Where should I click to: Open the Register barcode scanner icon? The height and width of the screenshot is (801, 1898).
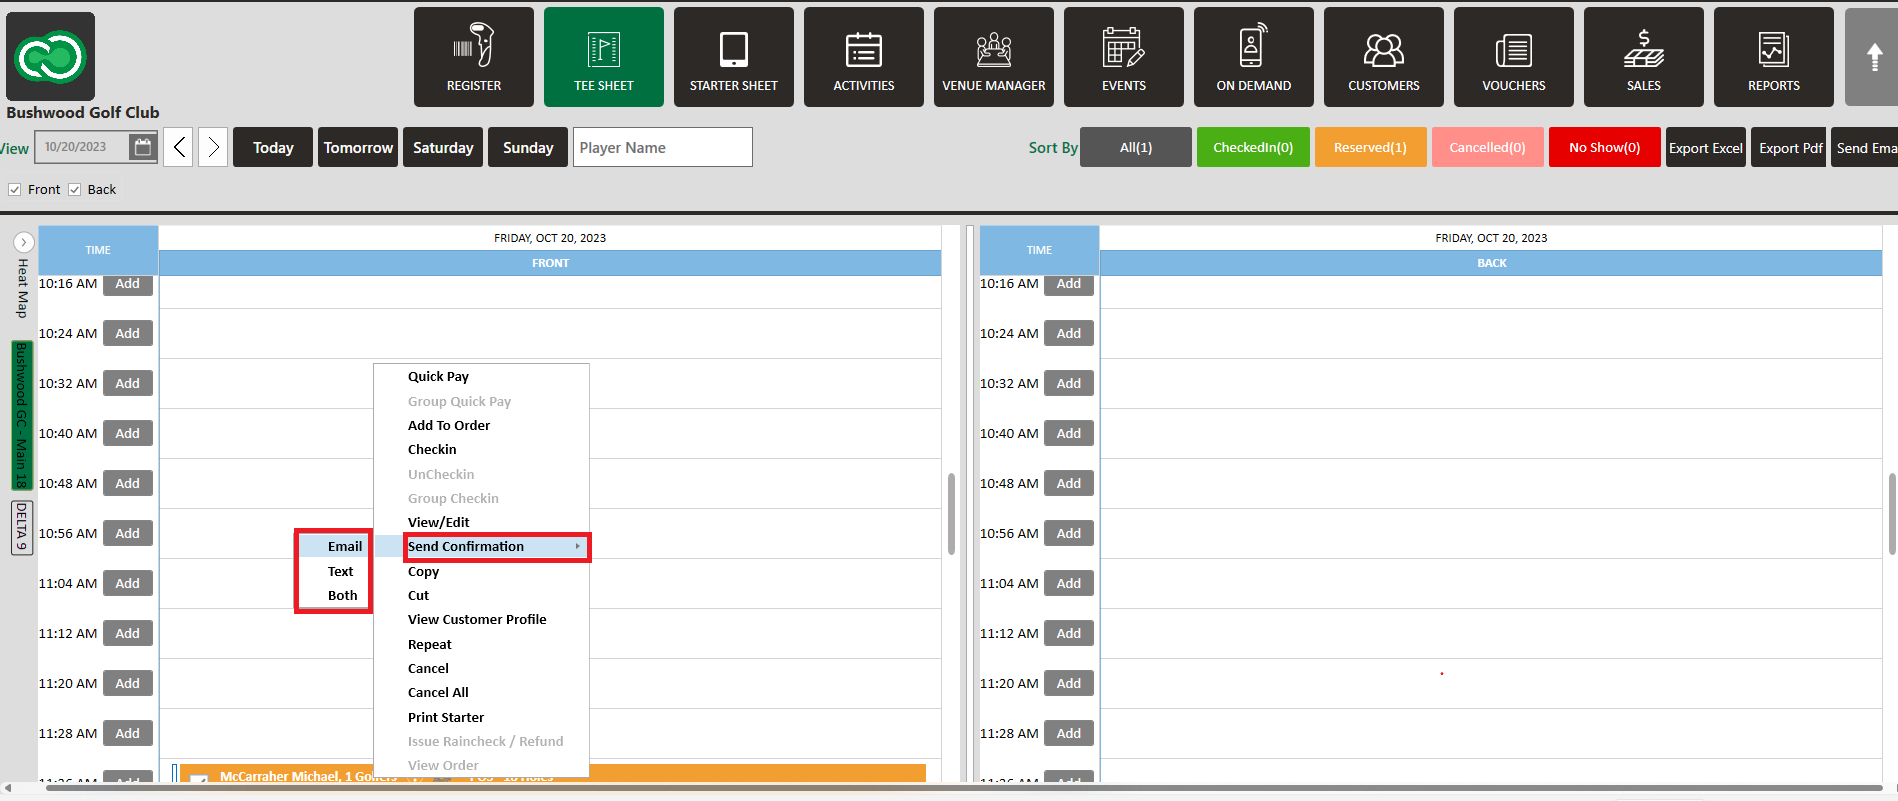474,48
